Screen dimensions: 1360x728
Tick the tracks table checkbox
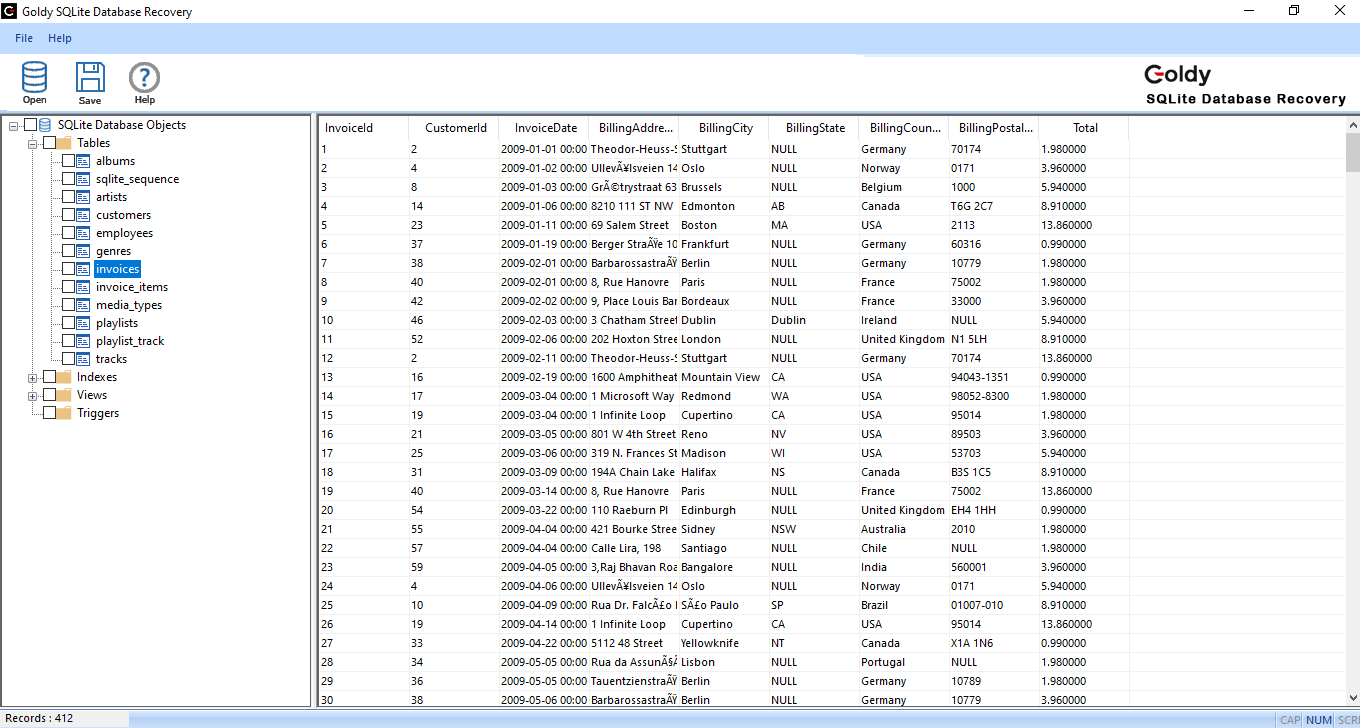click(68, 359)
